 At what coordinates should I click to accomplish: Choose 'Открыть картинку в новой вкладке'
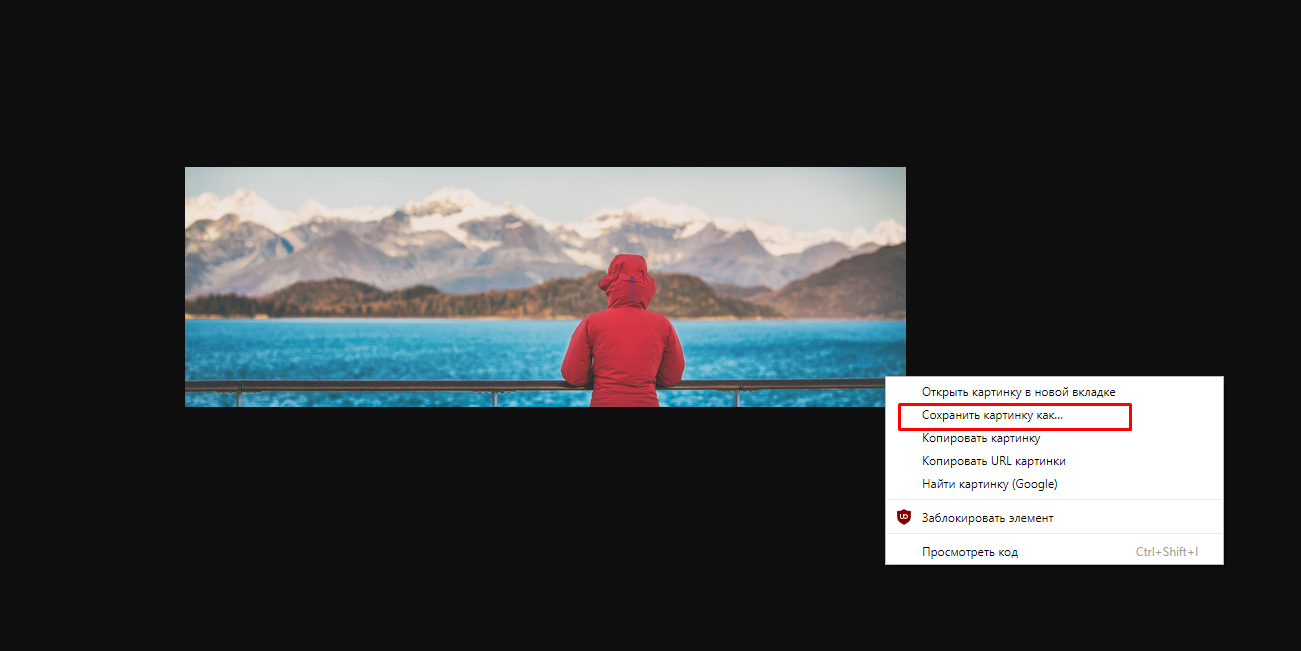point(1054,392)
